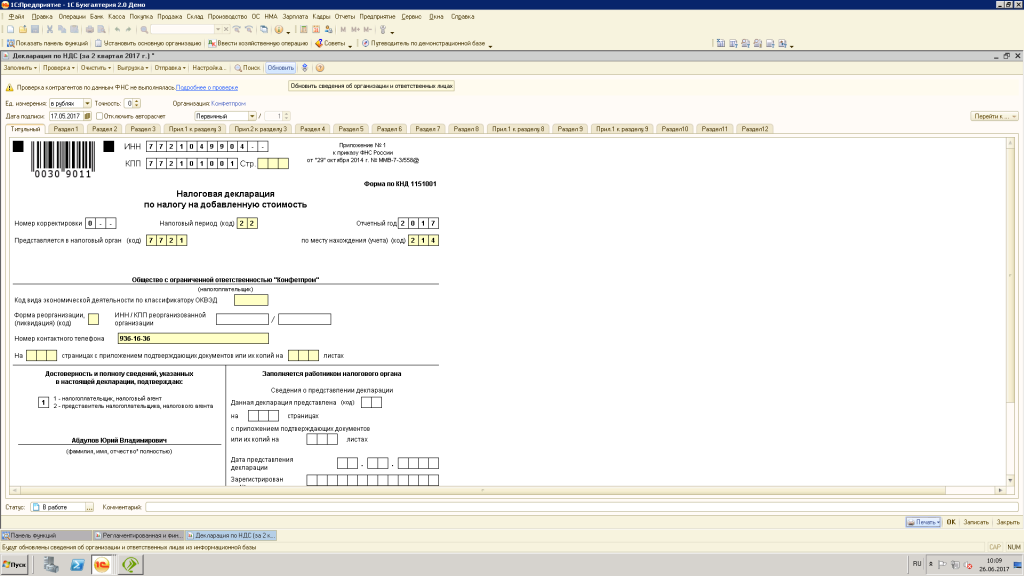The image size is (1024, 576).
Task: Click the Записать button
Action: [x=976, y=522]
